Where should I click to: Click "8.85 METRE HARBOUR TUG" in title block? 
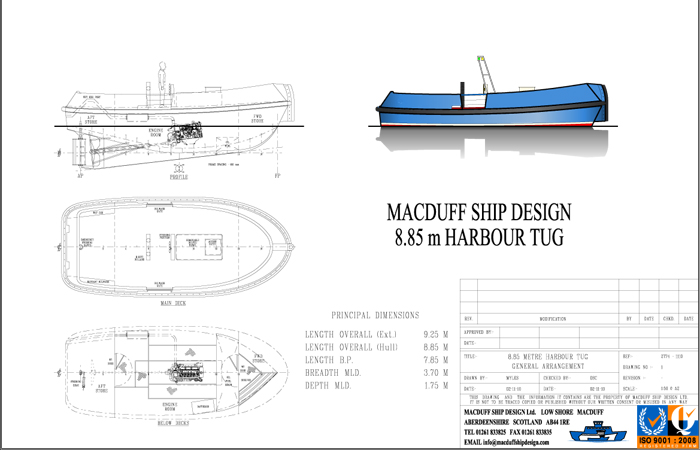(x=548, y=357)
